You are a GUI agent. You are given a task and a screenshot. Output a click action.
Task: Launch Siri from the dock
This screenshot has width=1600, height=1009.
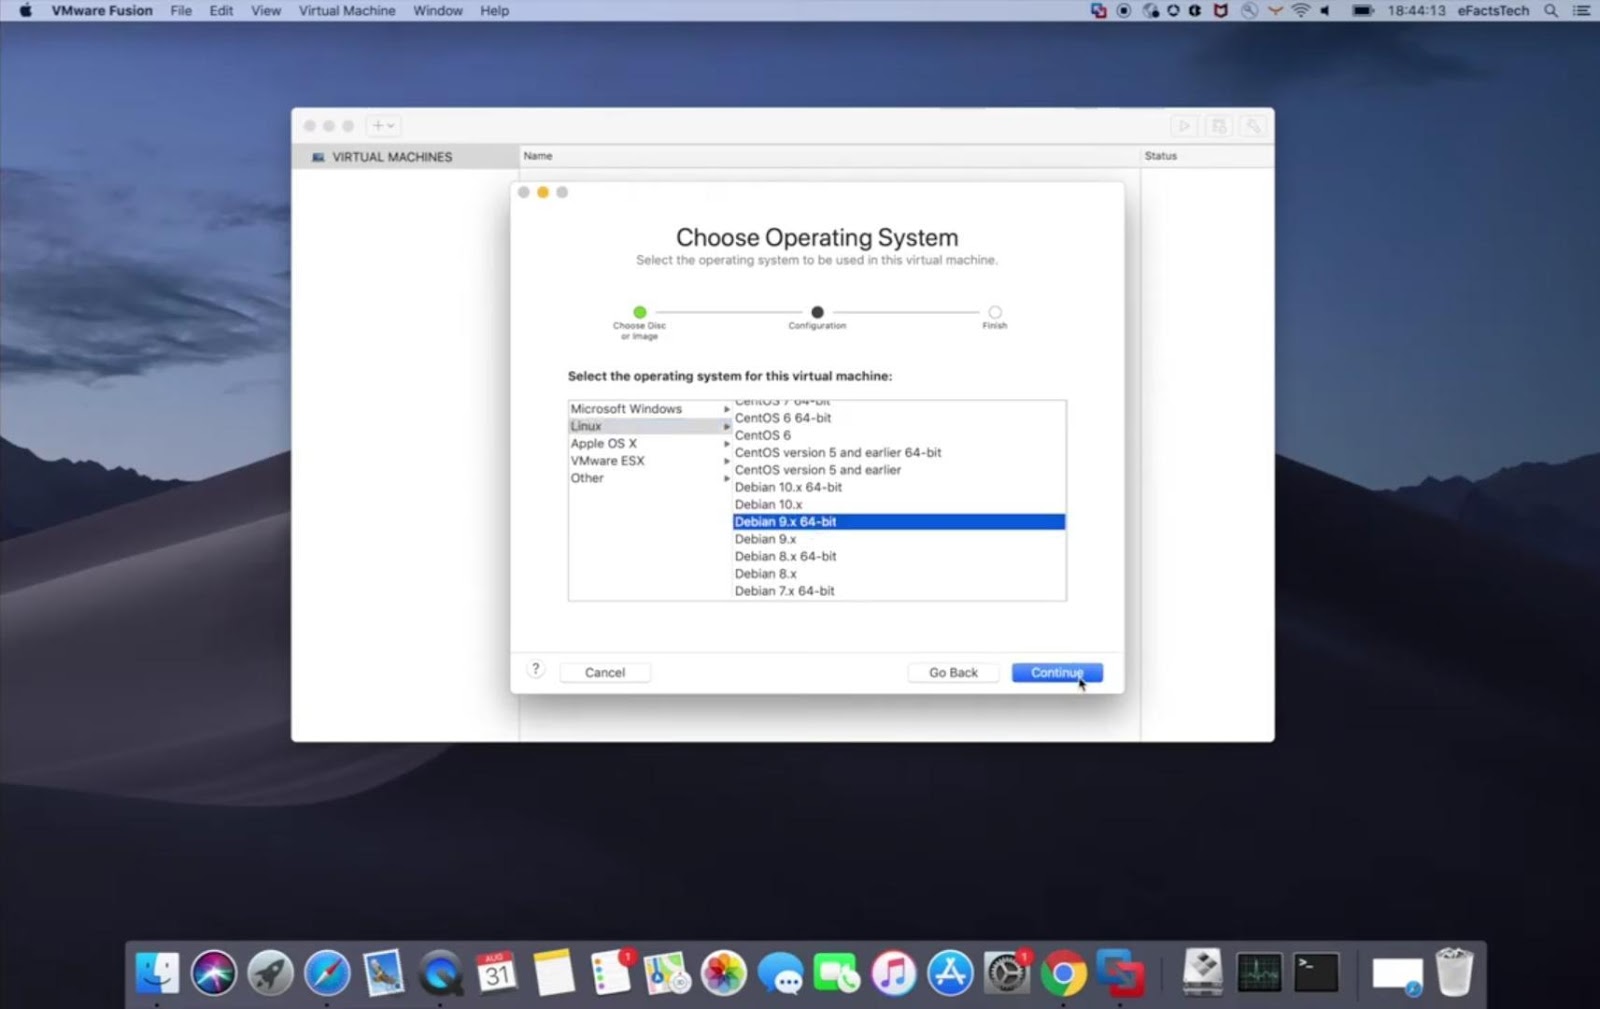213,972
